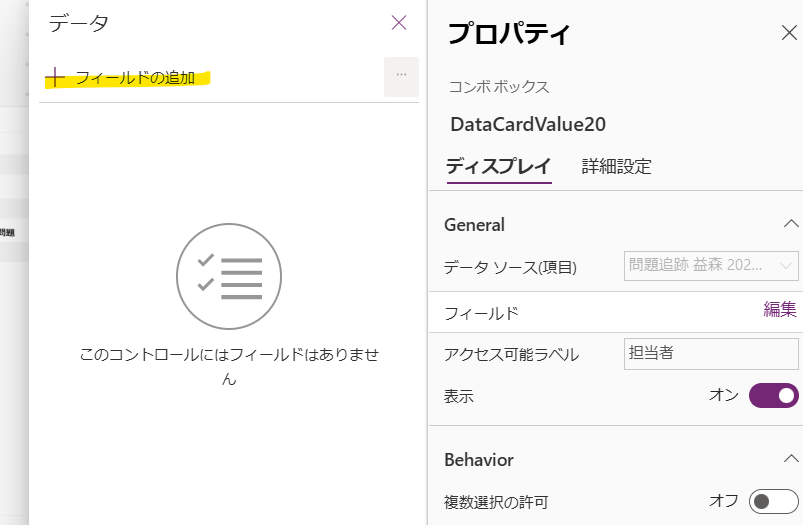Screen dimensions: 803x525
Task: Close the プロパティ pane
Action: pos(789,33)
